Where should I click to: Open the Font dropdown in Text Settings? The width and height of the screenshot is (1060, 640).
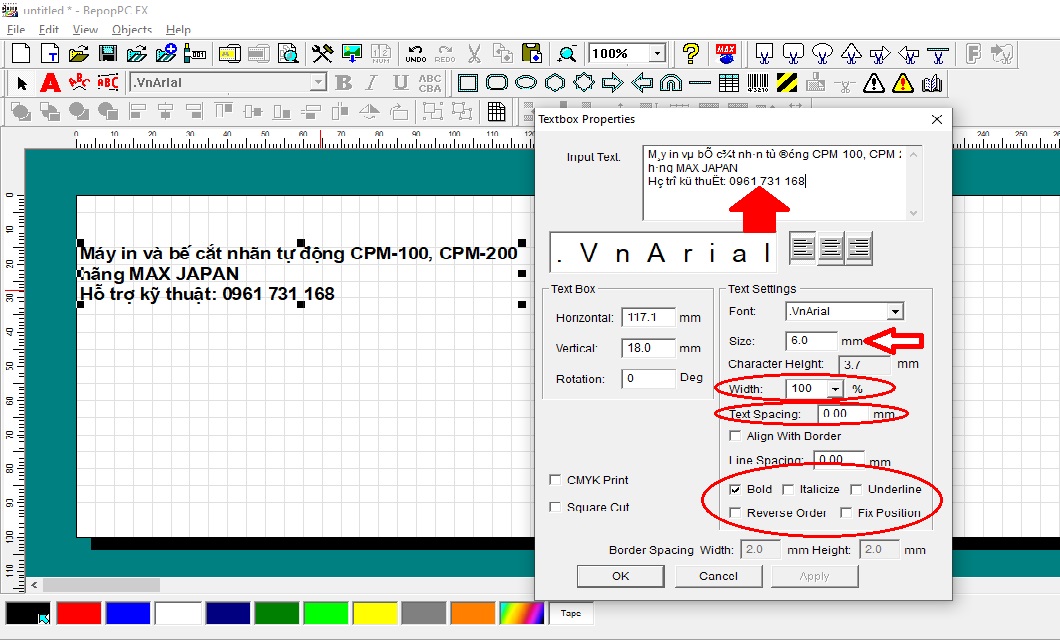pos(894,312)
